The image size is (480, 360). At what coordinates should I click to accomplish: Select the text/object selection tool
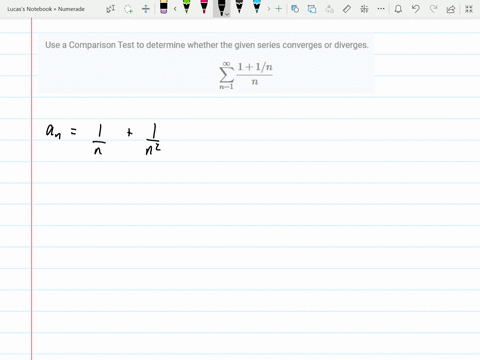pyautogui.click(x=111, y=9)
